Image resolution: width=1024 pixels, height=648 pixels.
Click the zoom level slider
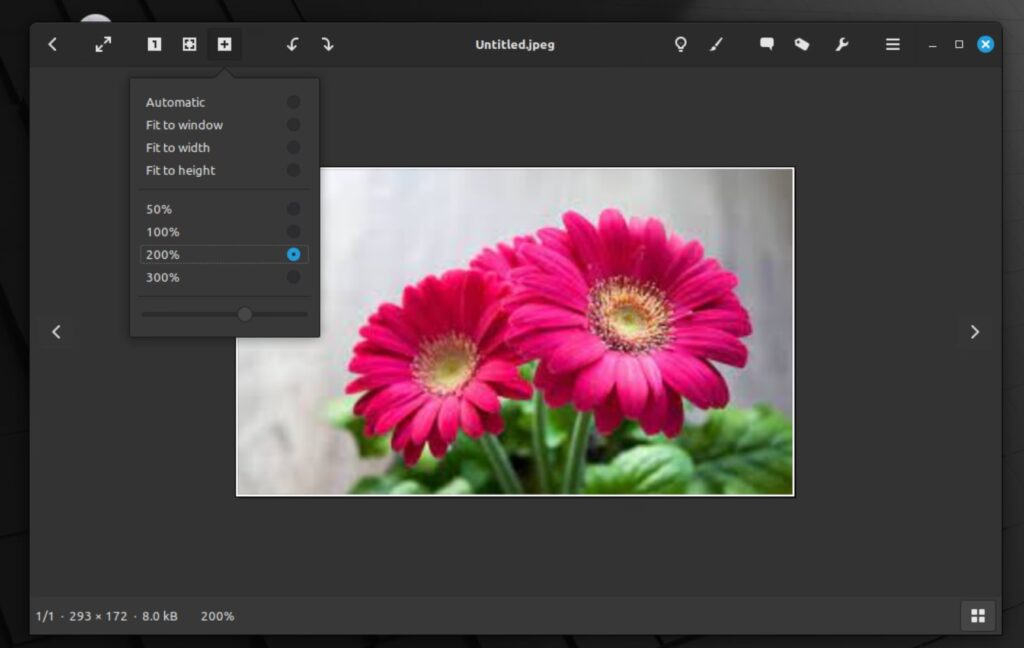tap(225, 314)
